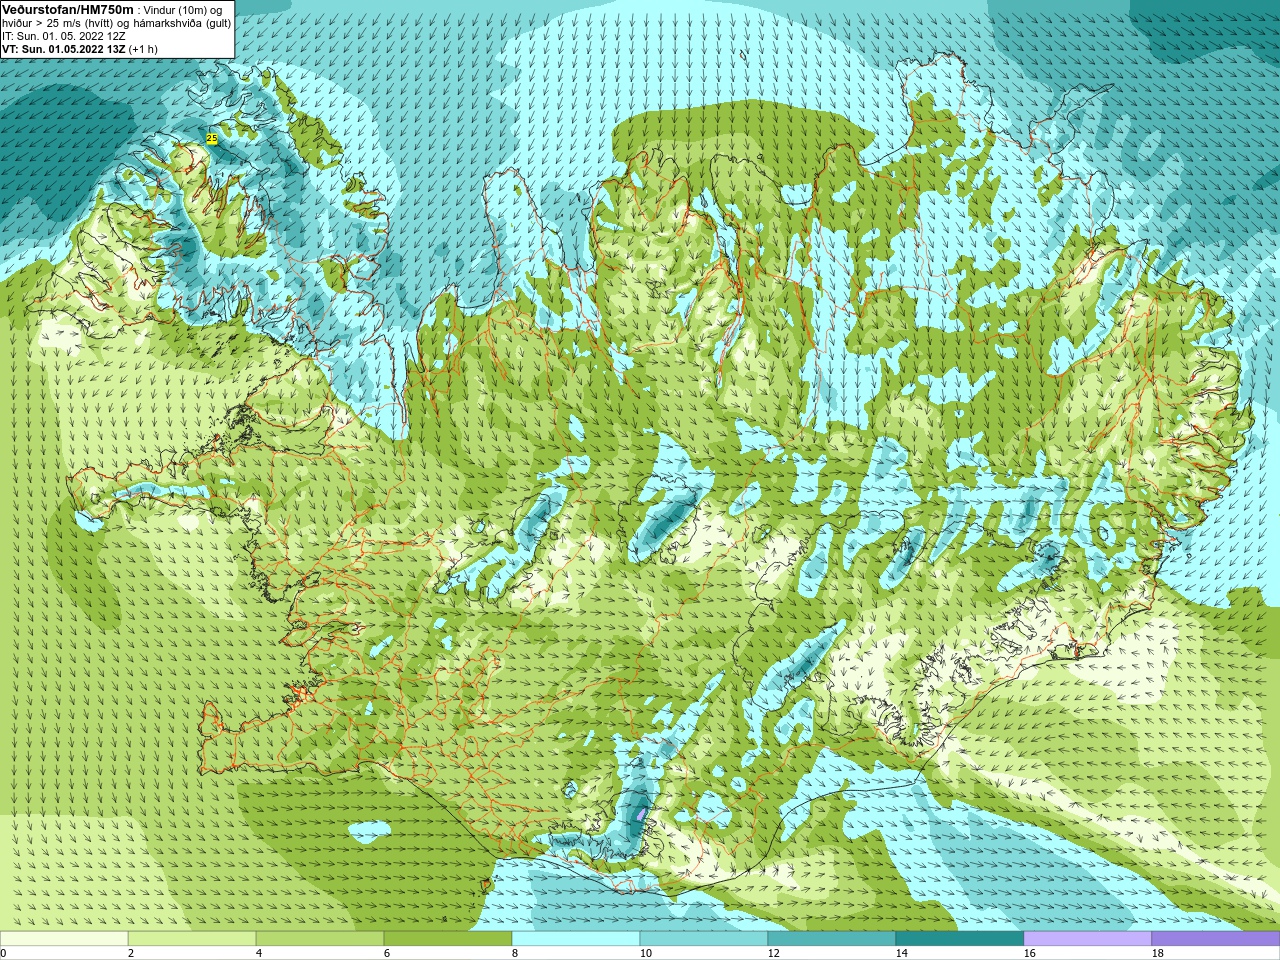1280x960 pixels.
Task: Click the yellow 25 gust marker
Action: tap(211, 139)
